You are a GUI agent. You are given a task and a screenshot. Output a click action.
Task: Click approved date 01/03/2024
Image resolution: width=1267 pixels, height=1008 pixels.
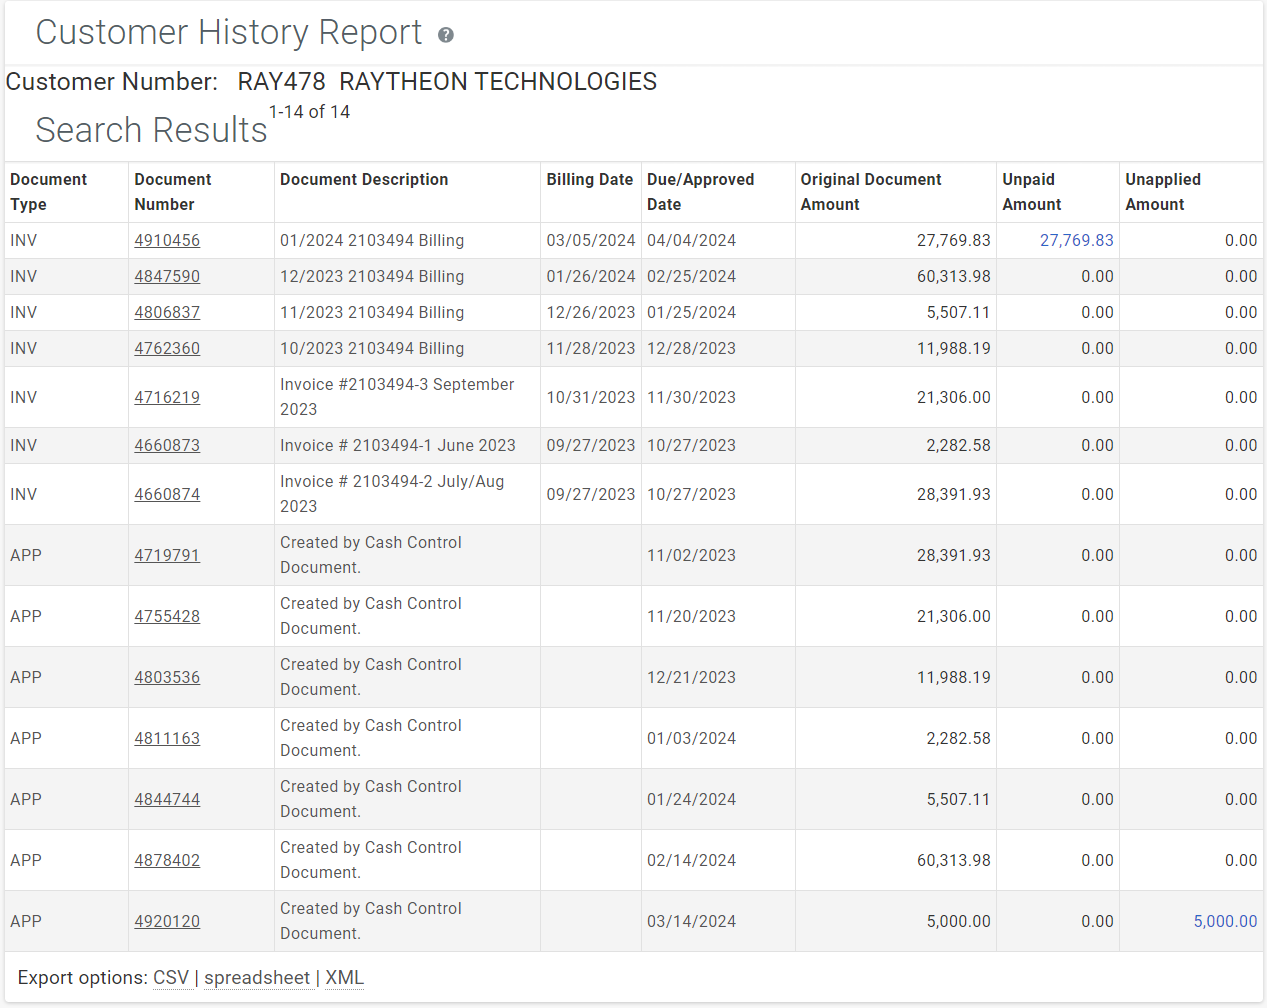tap(691, 738)
